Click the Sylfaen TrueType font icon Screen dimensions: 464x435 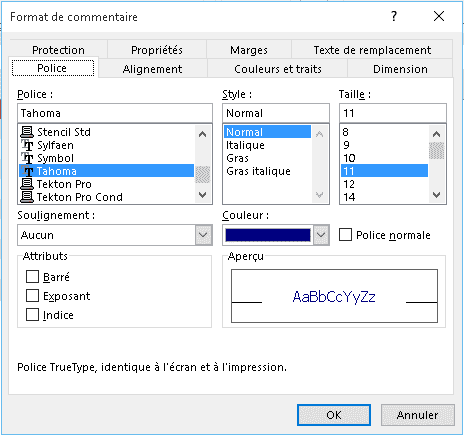coord(27,145)
